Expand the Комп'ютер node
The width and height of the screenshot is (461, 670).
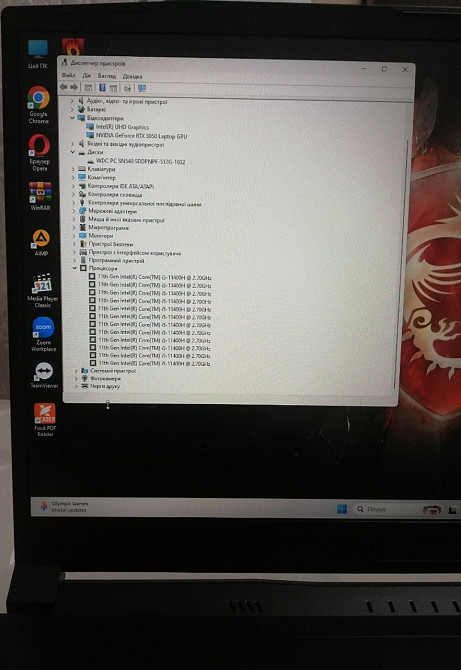point(73,177)
